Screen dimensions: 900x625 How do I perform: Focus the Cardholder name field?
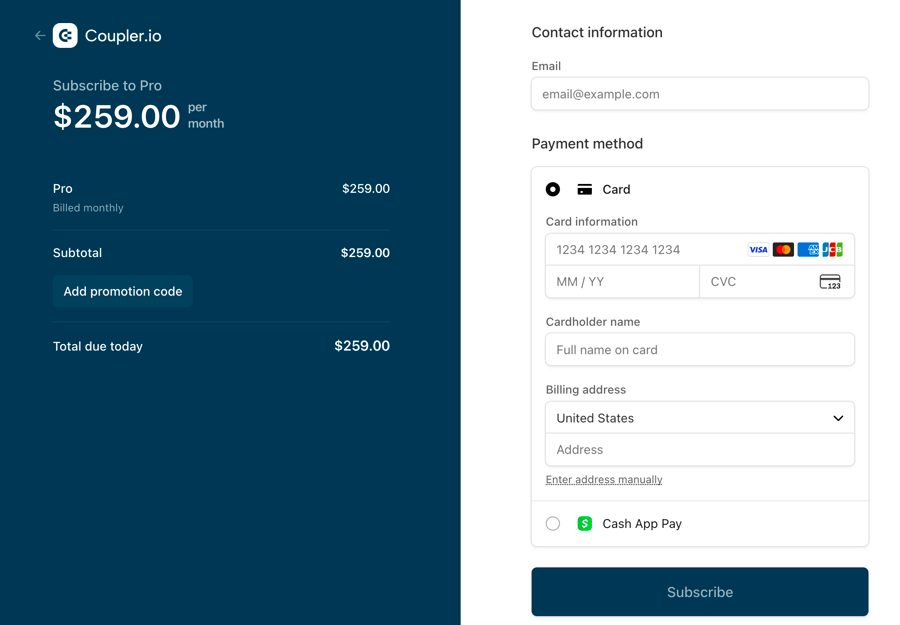pos(700,350)
